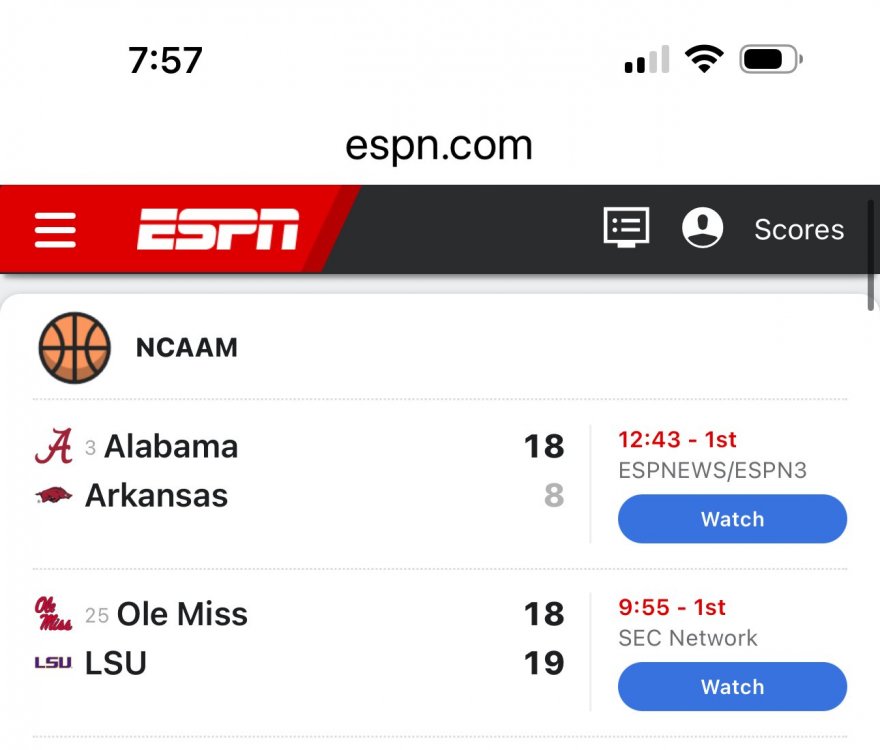The image size is (880, 750).
Task: Open the Scores menu item
Action: click(x=799, y=230)
